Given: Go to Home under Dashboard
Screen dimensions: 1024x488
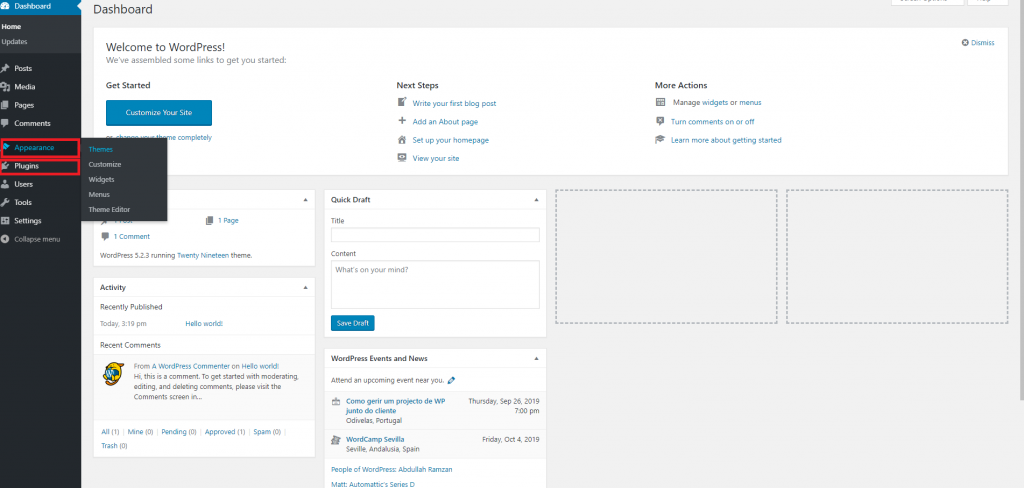Looking at the screenshot, I should tap(11, 27).
